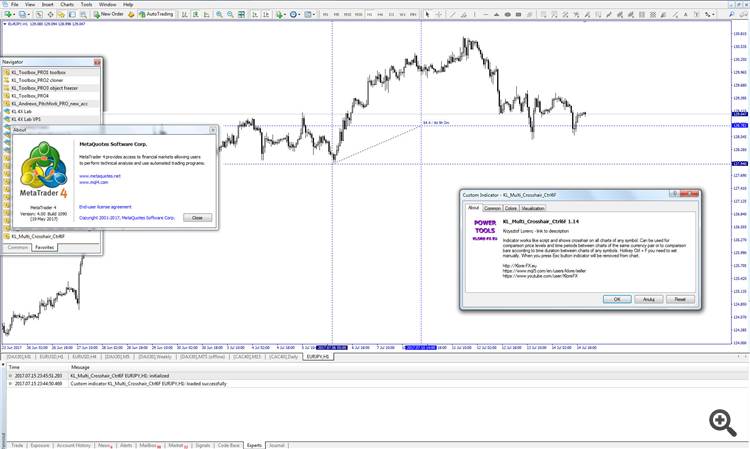Switch to Common tab in indicator dialog
The height and width of the screenshot is (449, 750).
point(492,208)
